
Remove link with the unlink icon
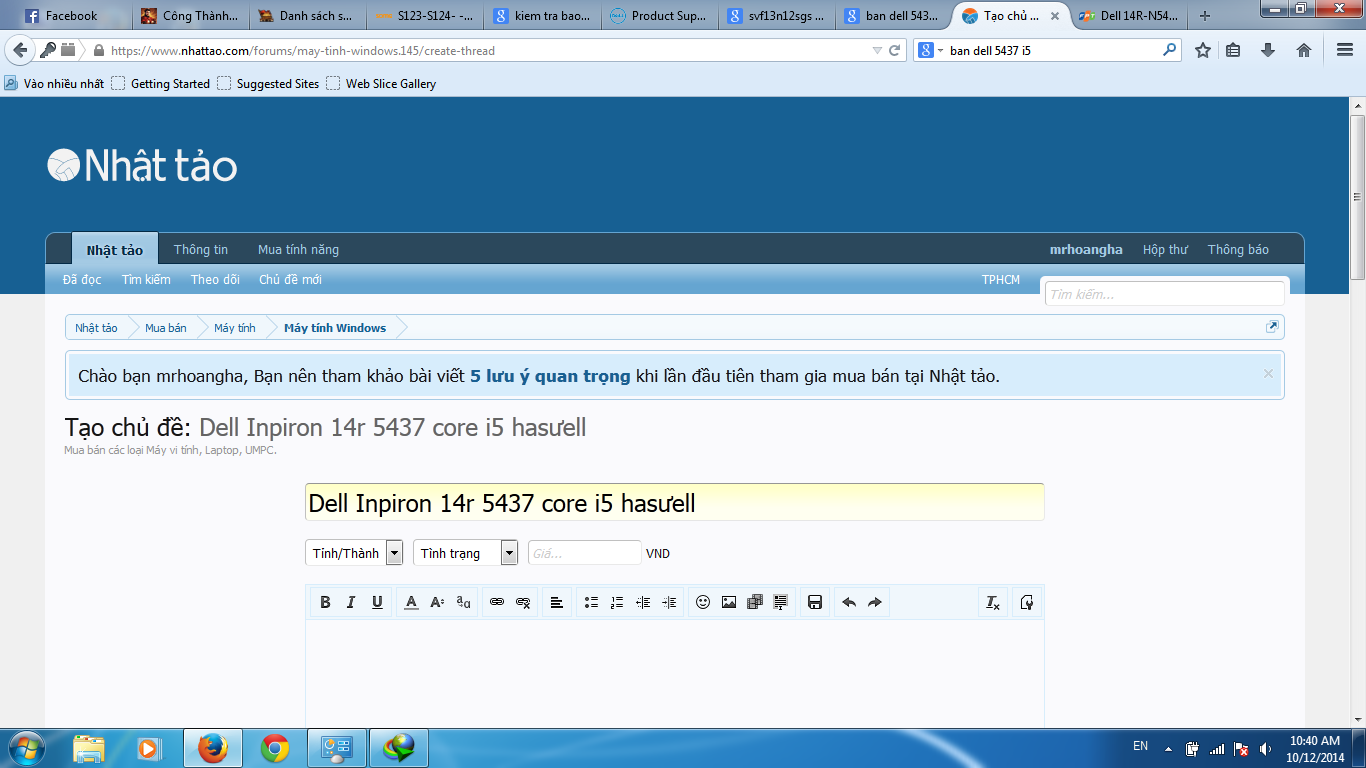point(523,602)
